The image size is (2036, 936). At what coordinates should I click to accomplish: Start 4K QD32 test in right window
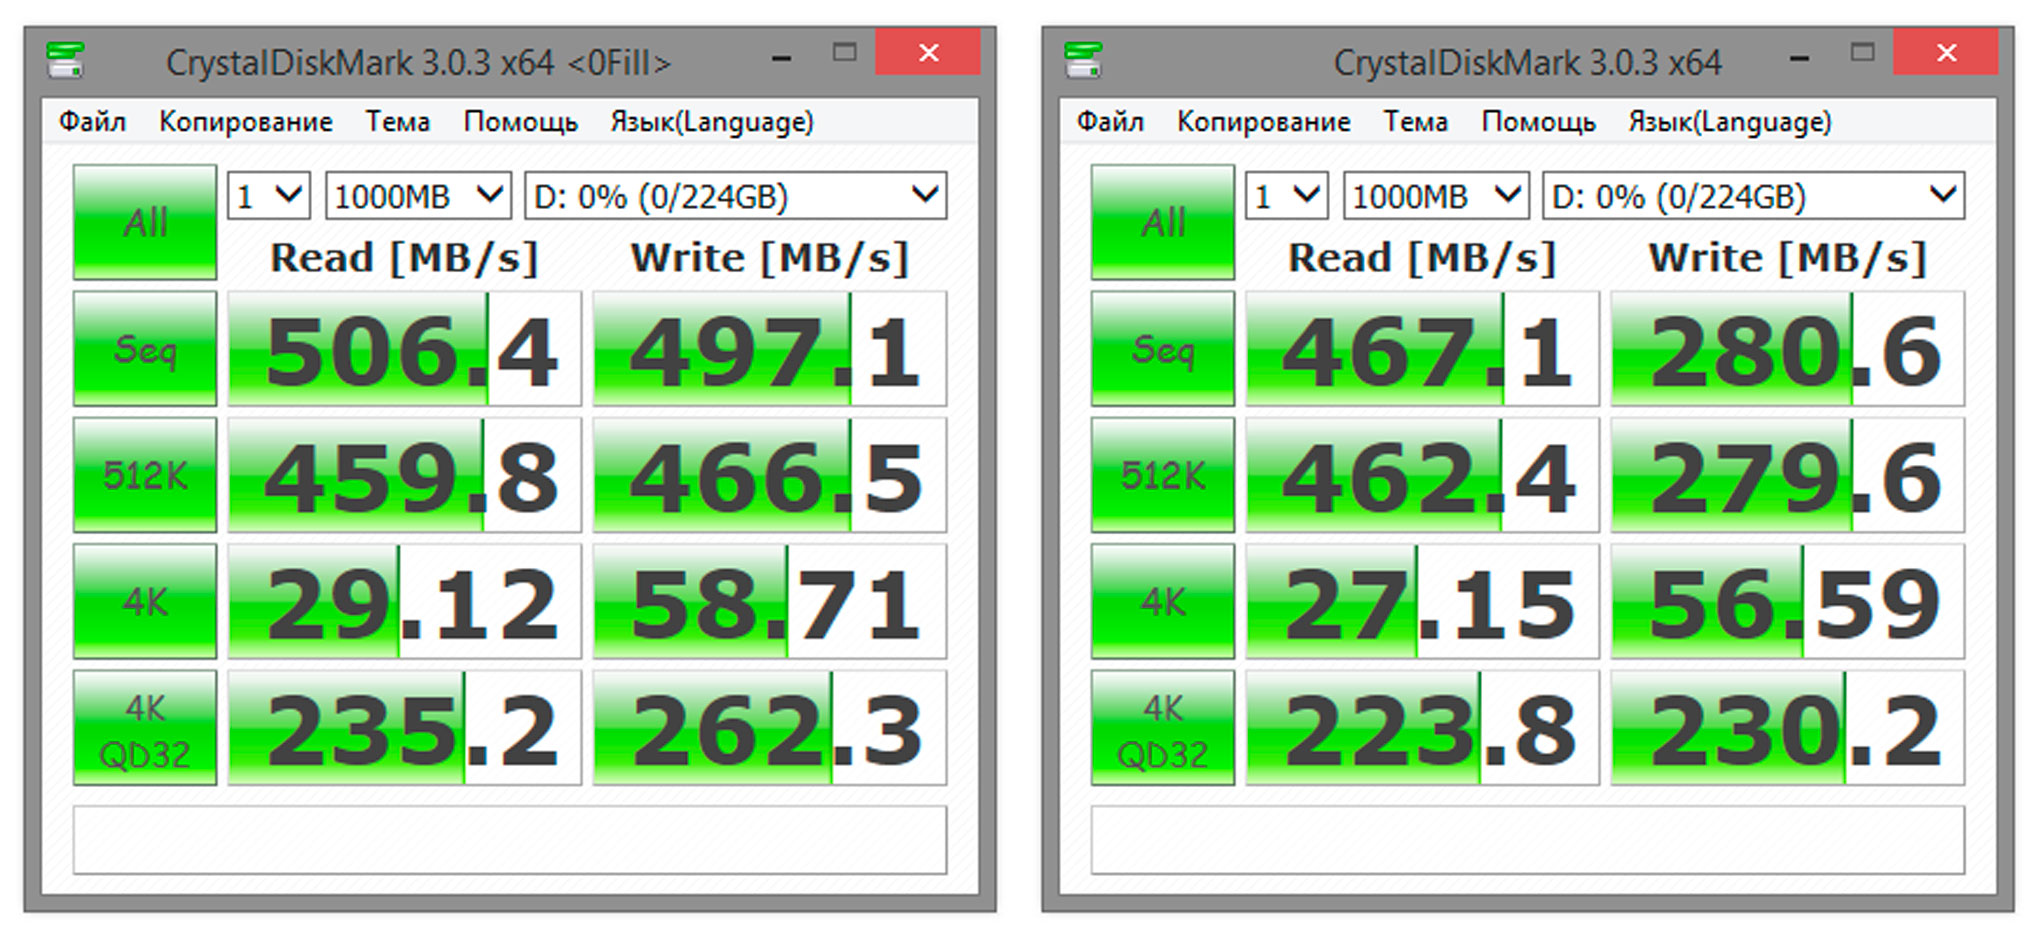coord(1163,728)
